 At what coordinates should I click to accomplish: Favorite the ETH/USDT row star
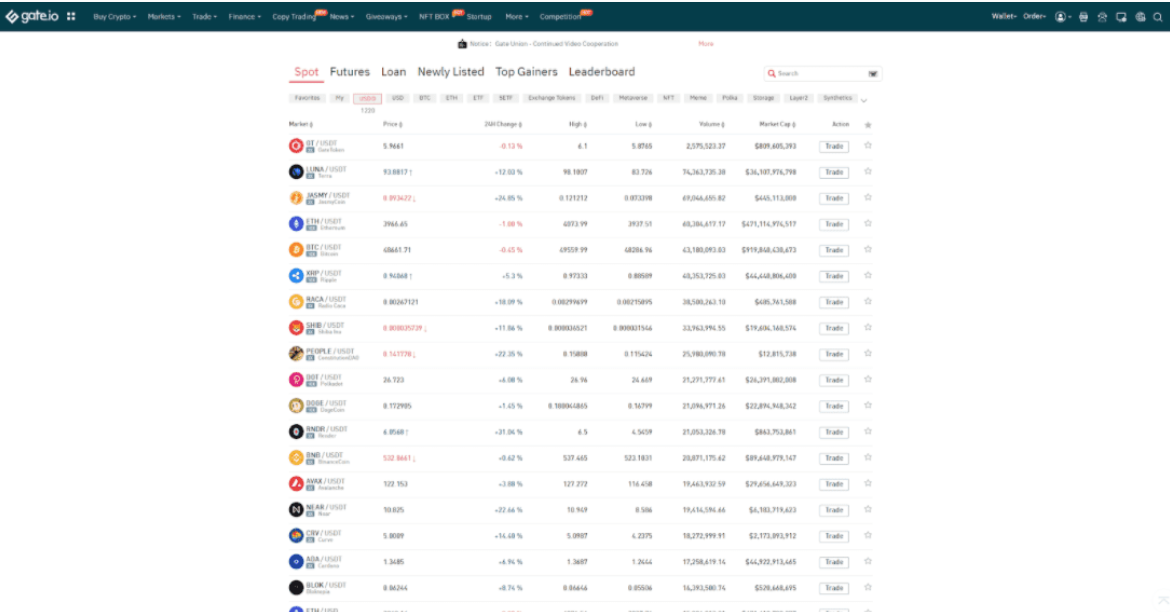click(x=868, y=223)
